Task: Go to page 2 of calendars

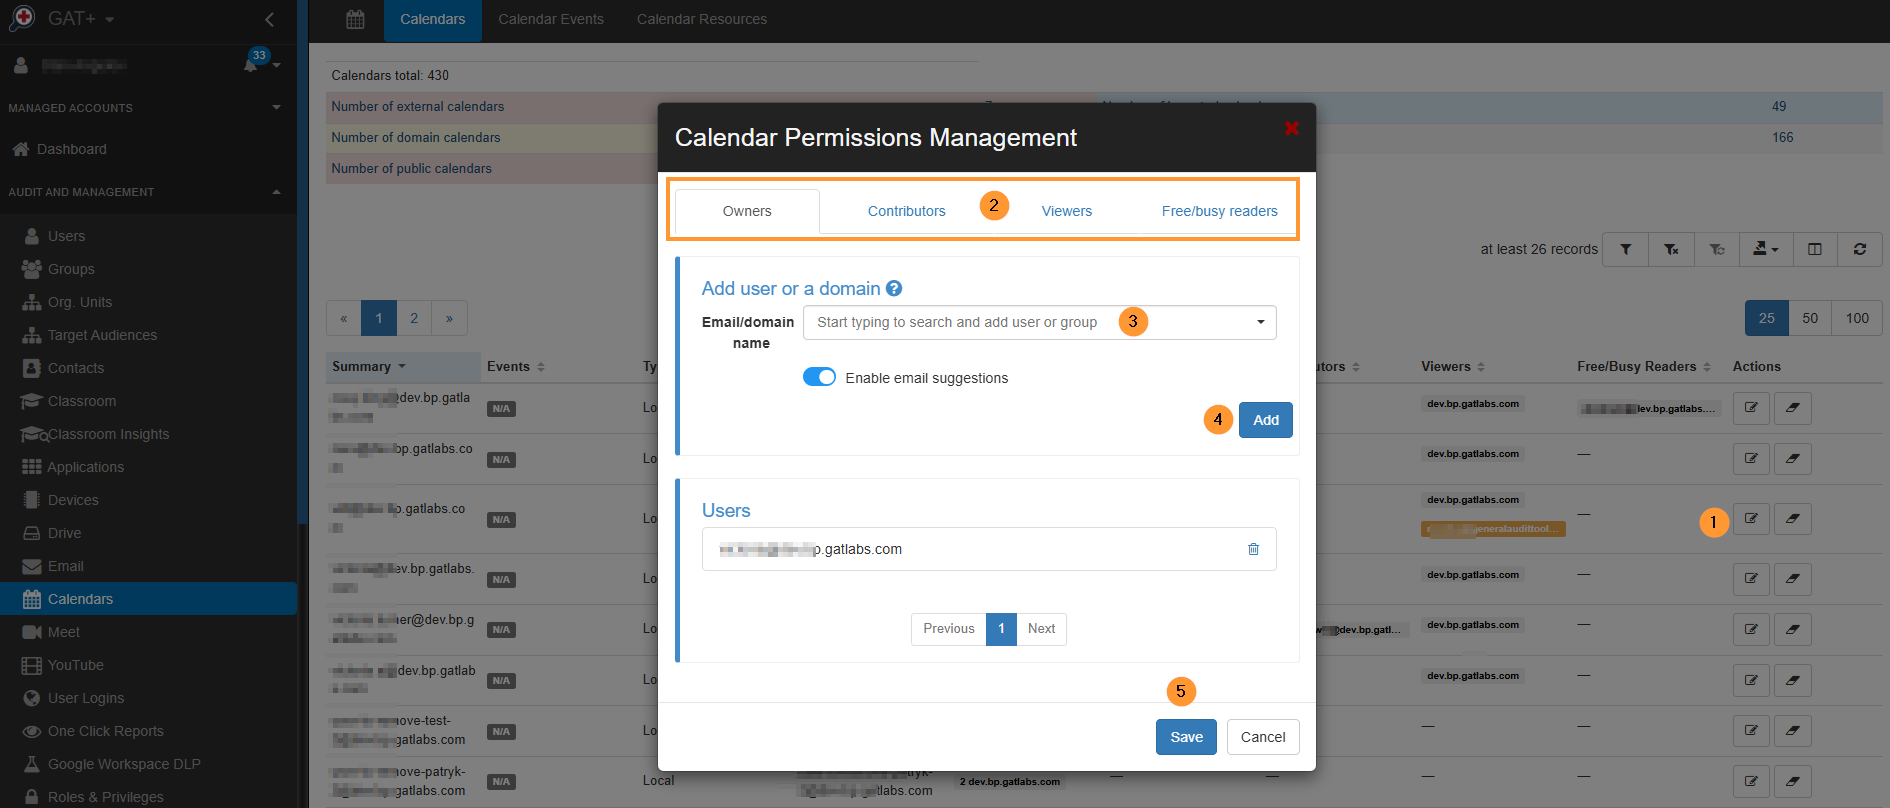Action: [x=414, y=318]
